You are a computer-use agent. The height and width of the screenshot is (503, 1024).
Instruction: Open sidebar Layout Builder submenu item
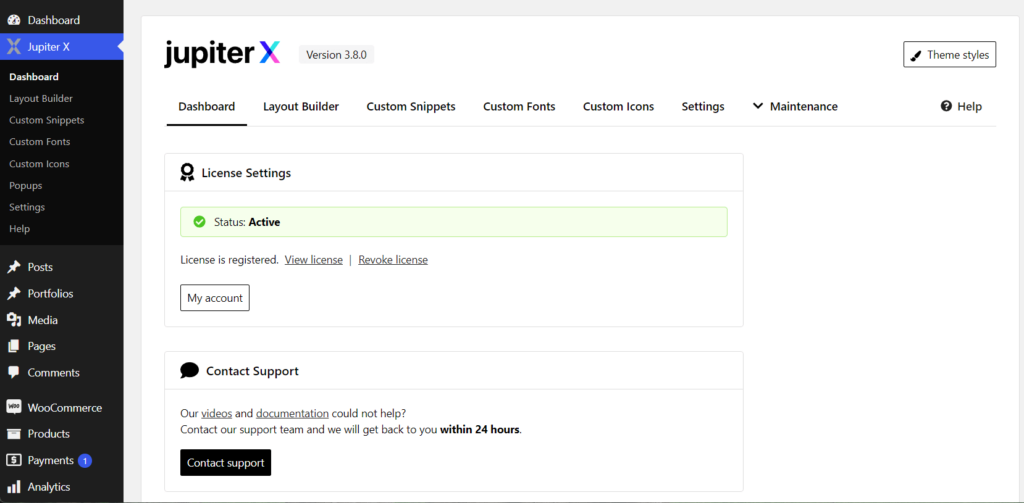[x=41, y=99]
